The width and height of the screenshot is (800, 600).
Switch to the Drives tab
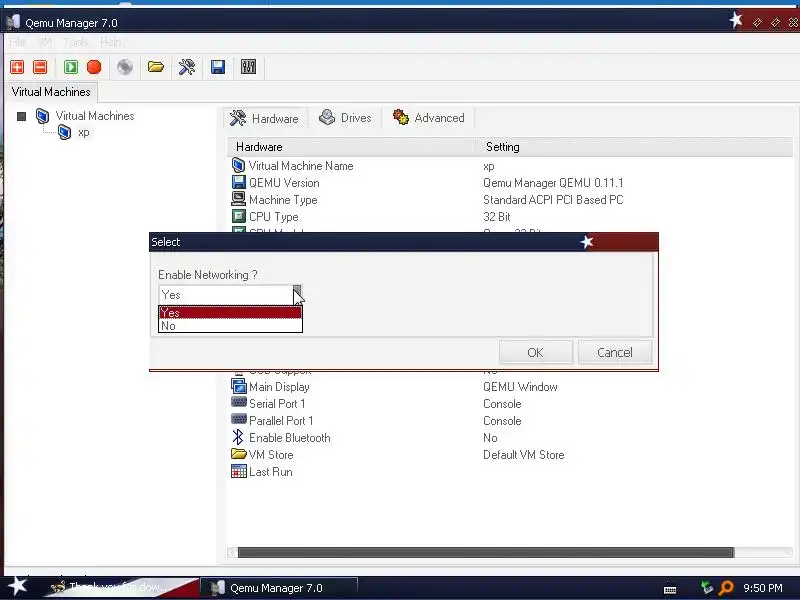[345, 118]
